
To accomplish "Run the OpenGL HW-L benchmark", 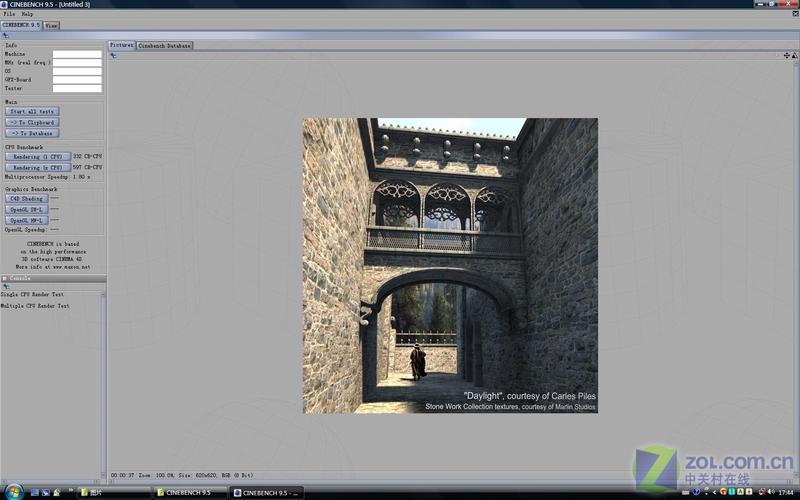I will click(x=27, y=220).
